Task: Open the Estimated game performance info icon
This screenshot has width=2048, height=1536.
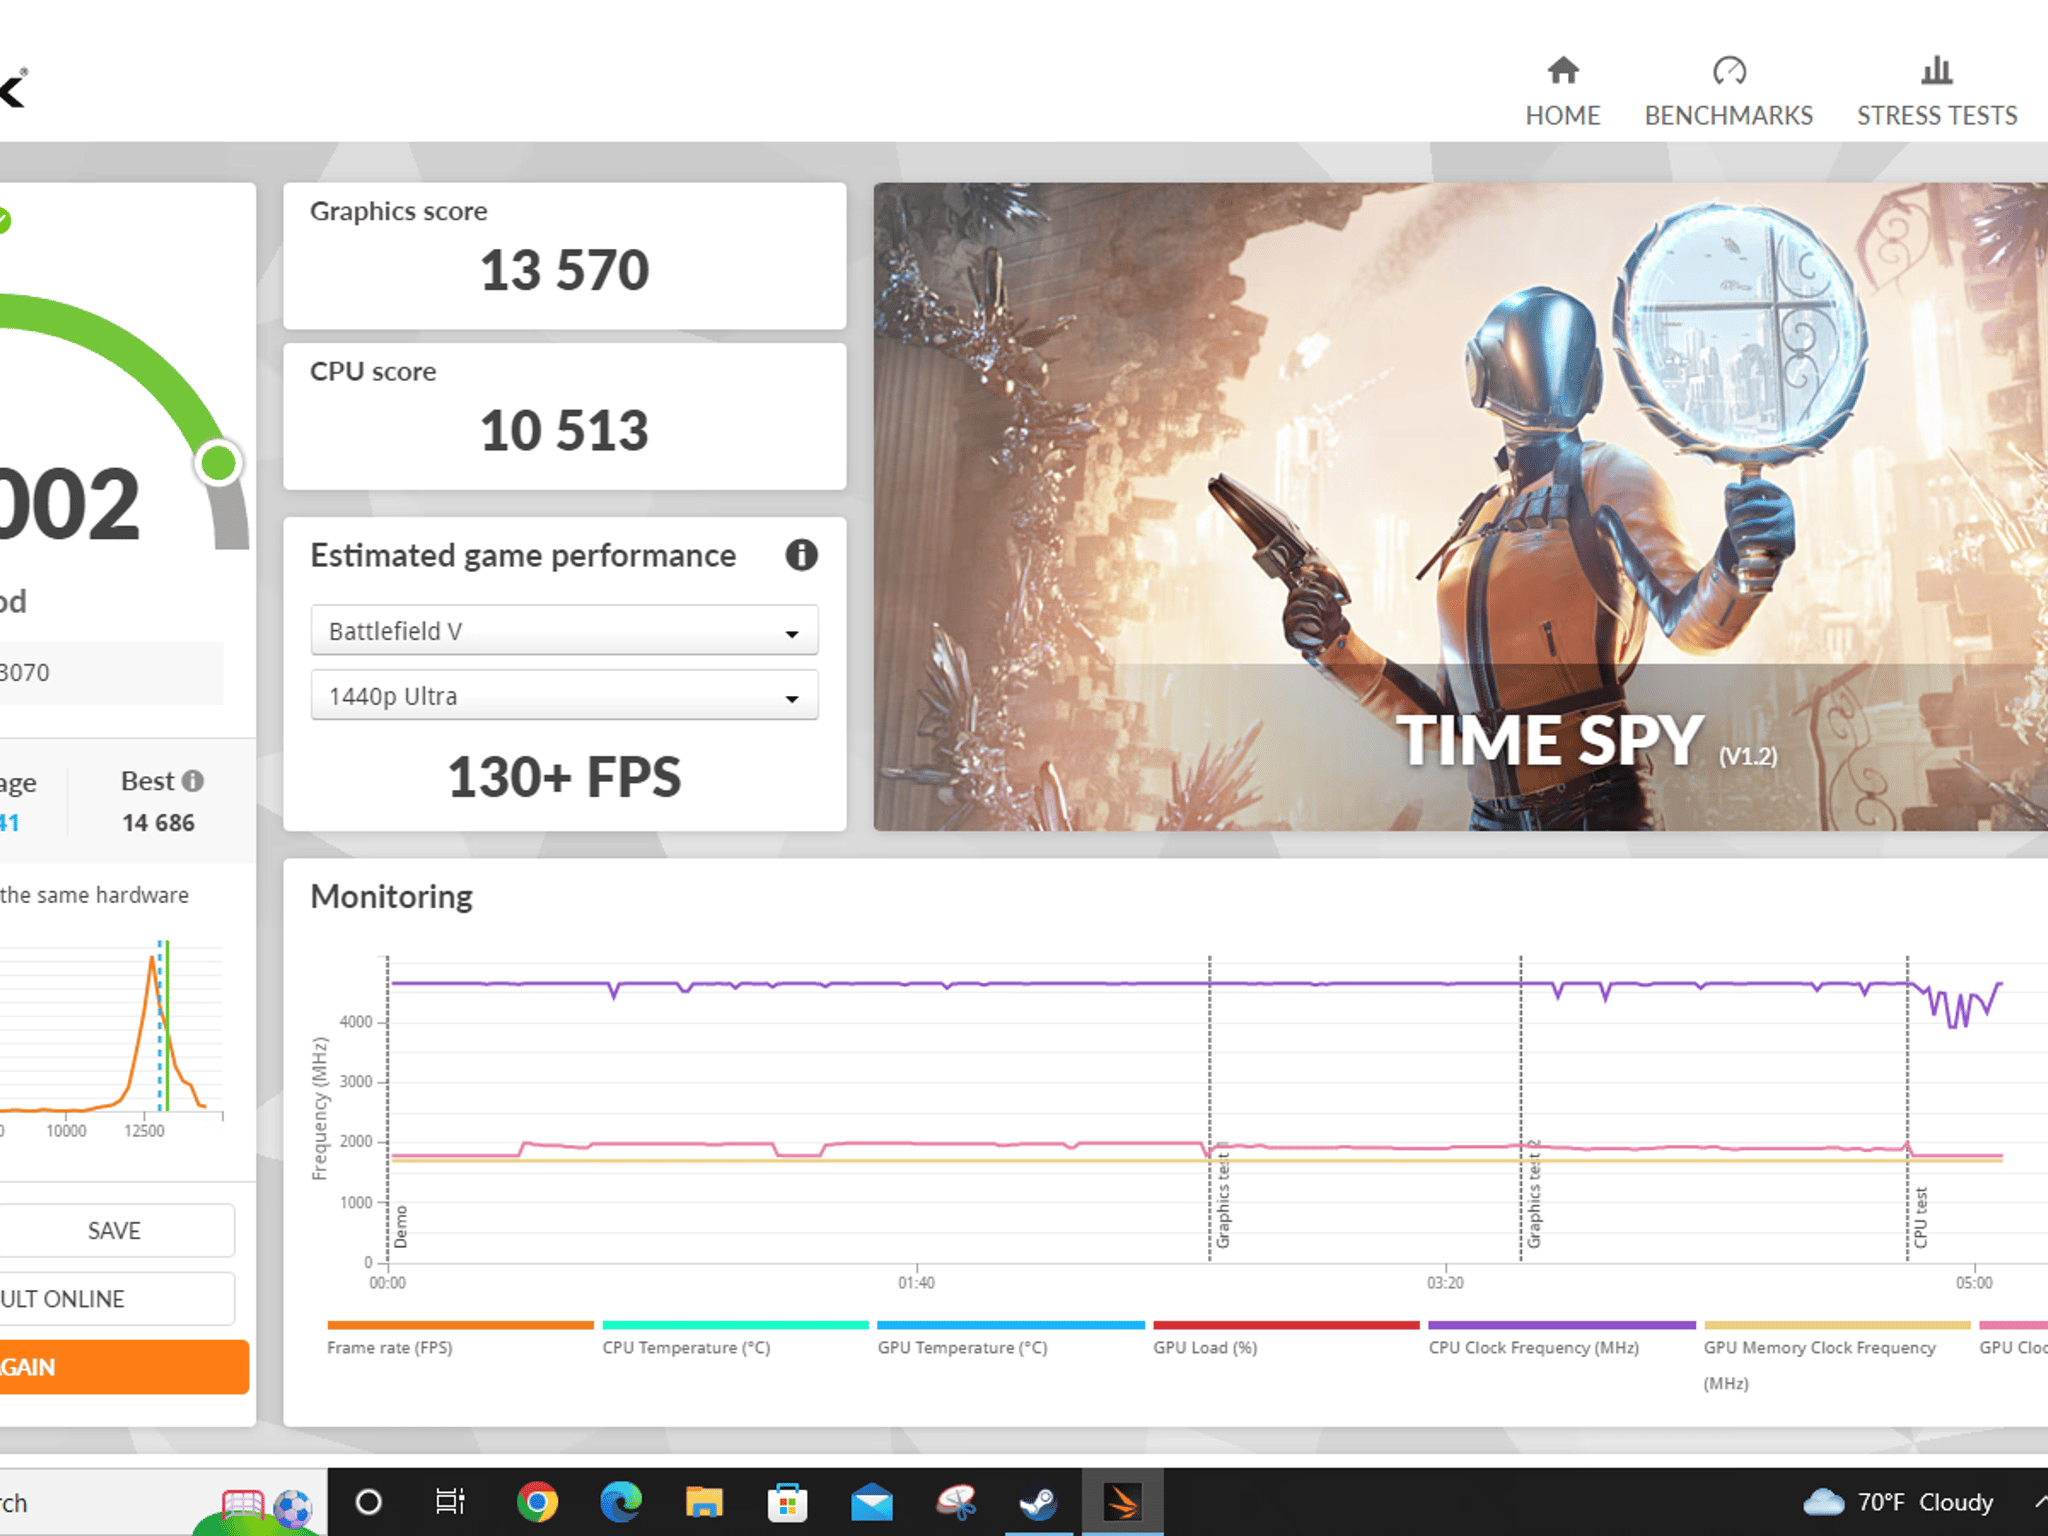Action: pos(801,554)
